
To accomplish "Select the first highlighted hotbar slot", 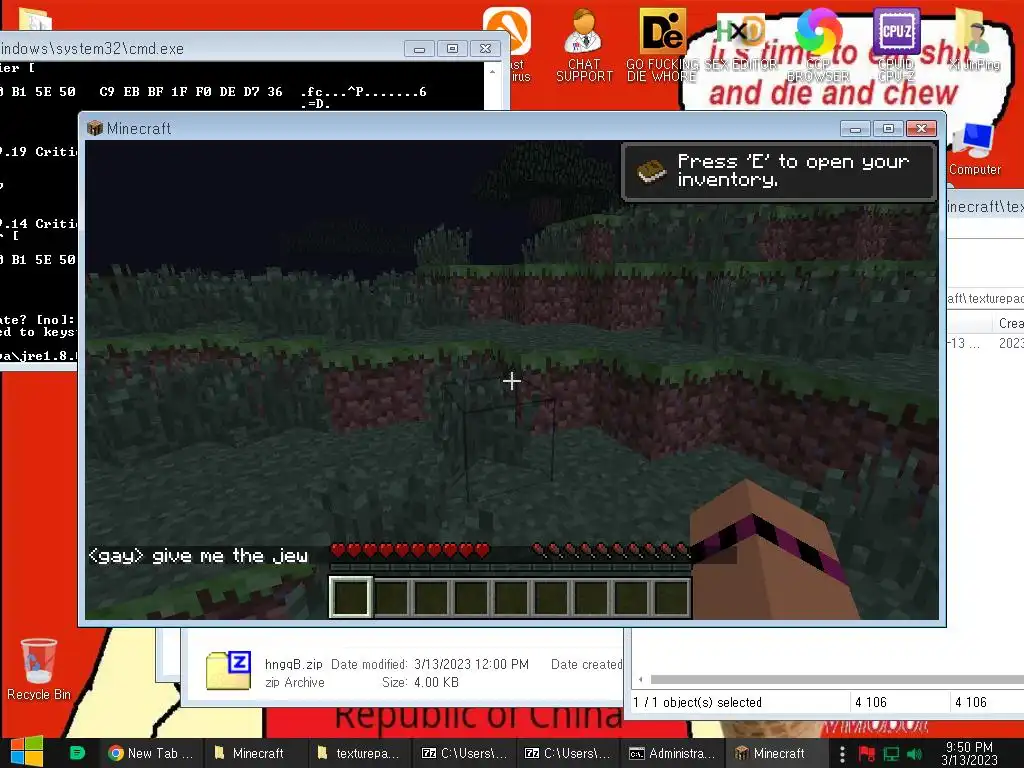I will [351, 596].
